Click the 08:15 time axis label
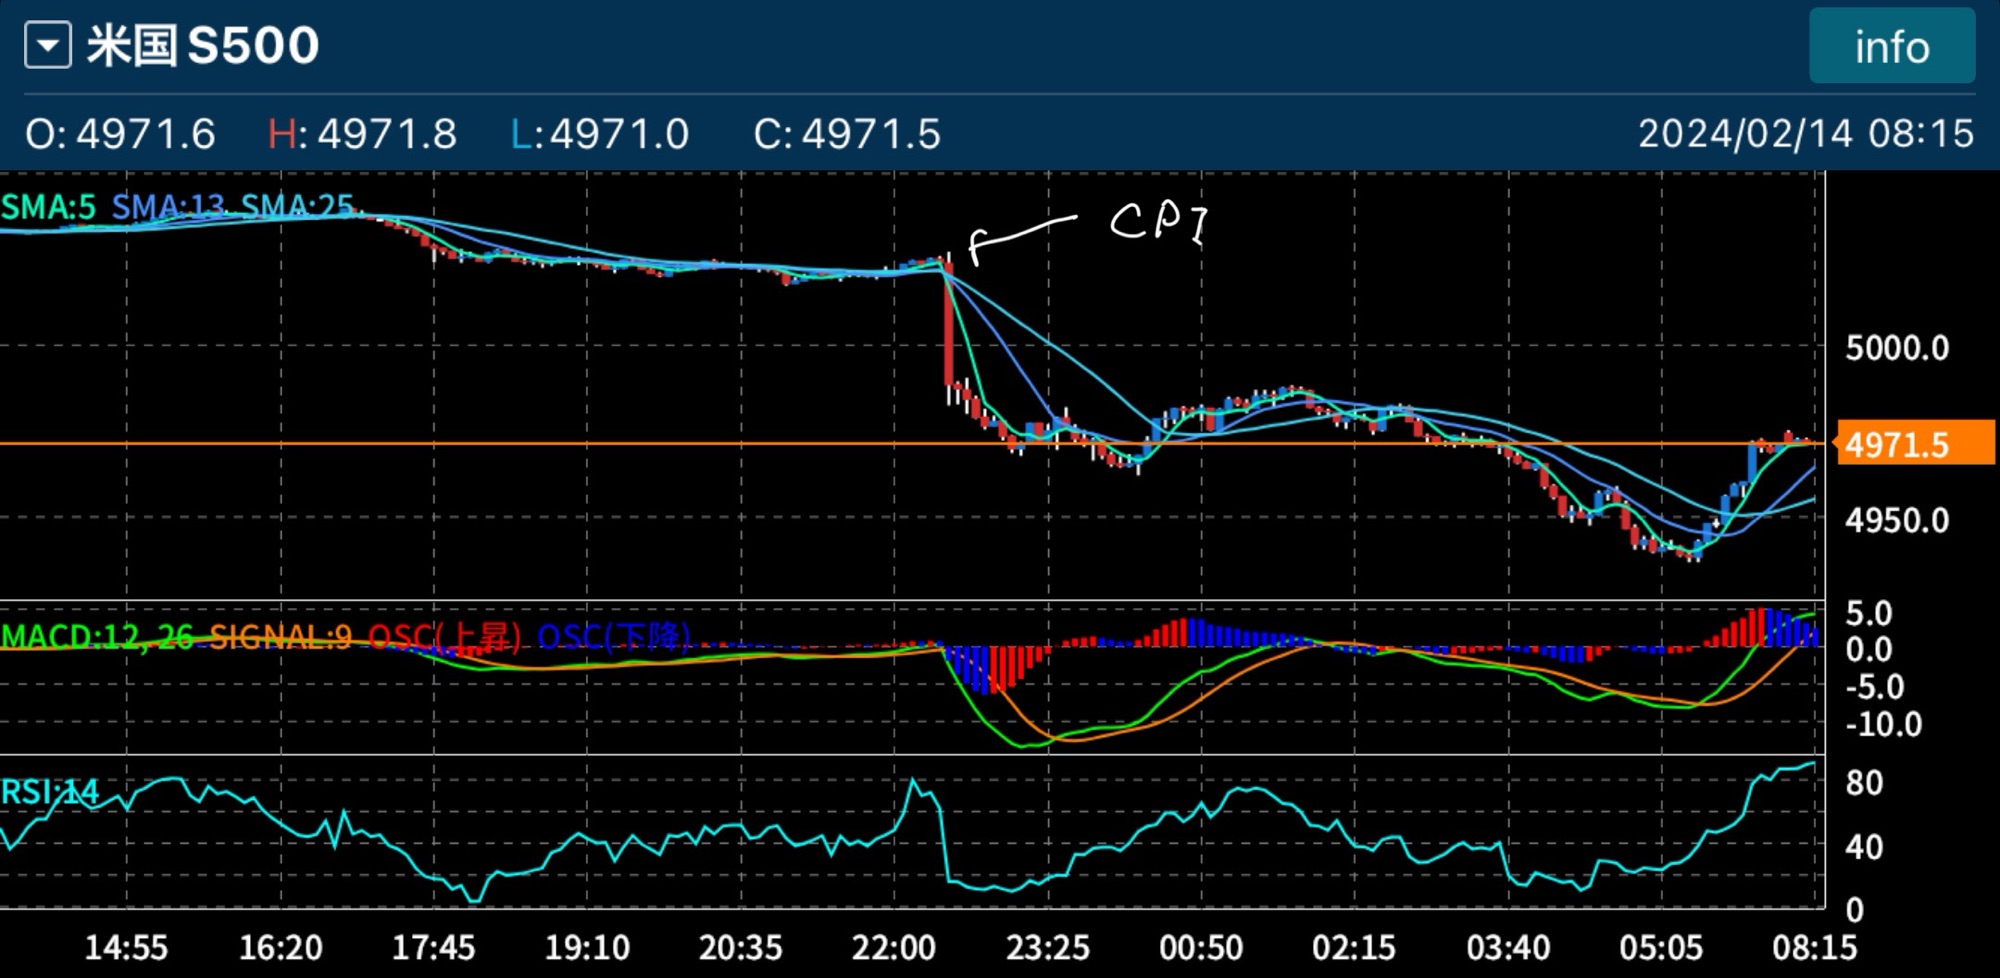The height and width of the screenshot is (978, 2000). tap(1814, 947)
